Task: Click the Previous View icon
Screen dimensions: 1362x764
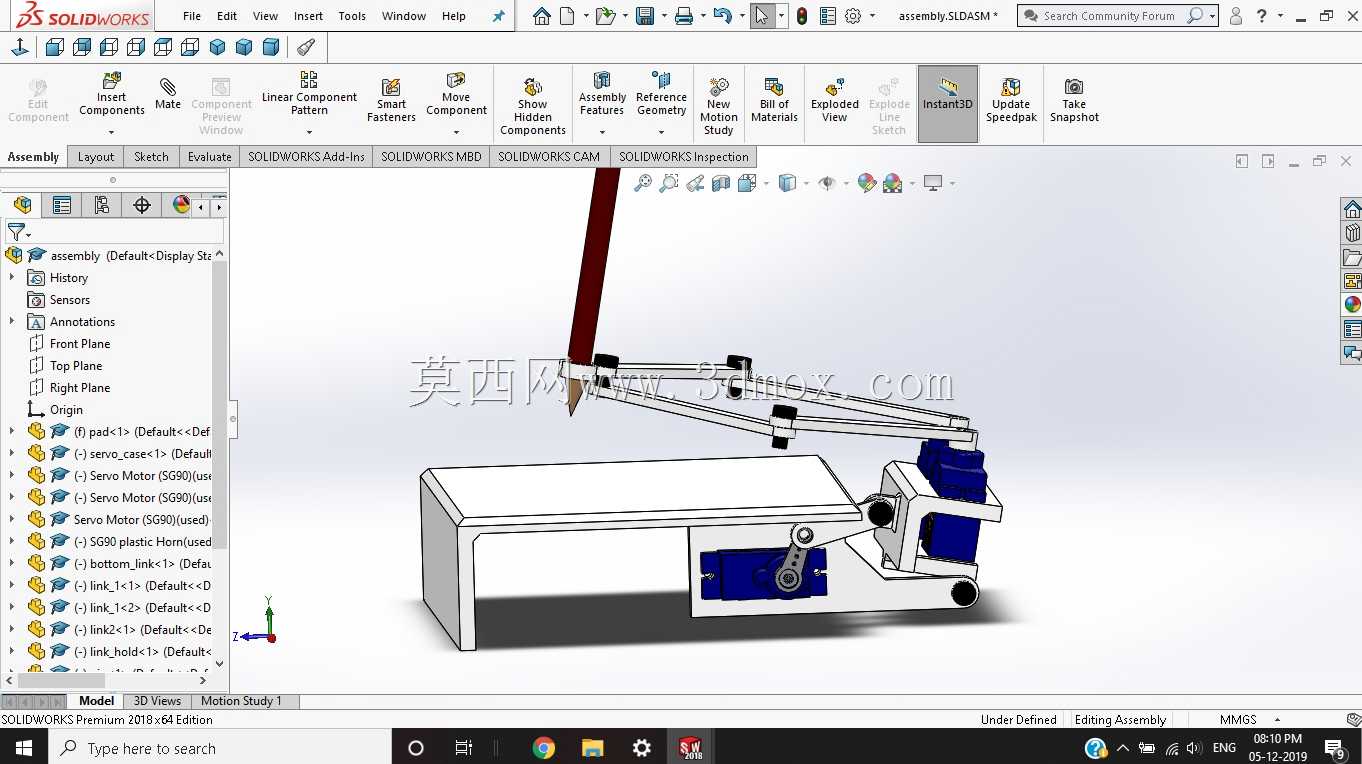Action: coord(695,183)
